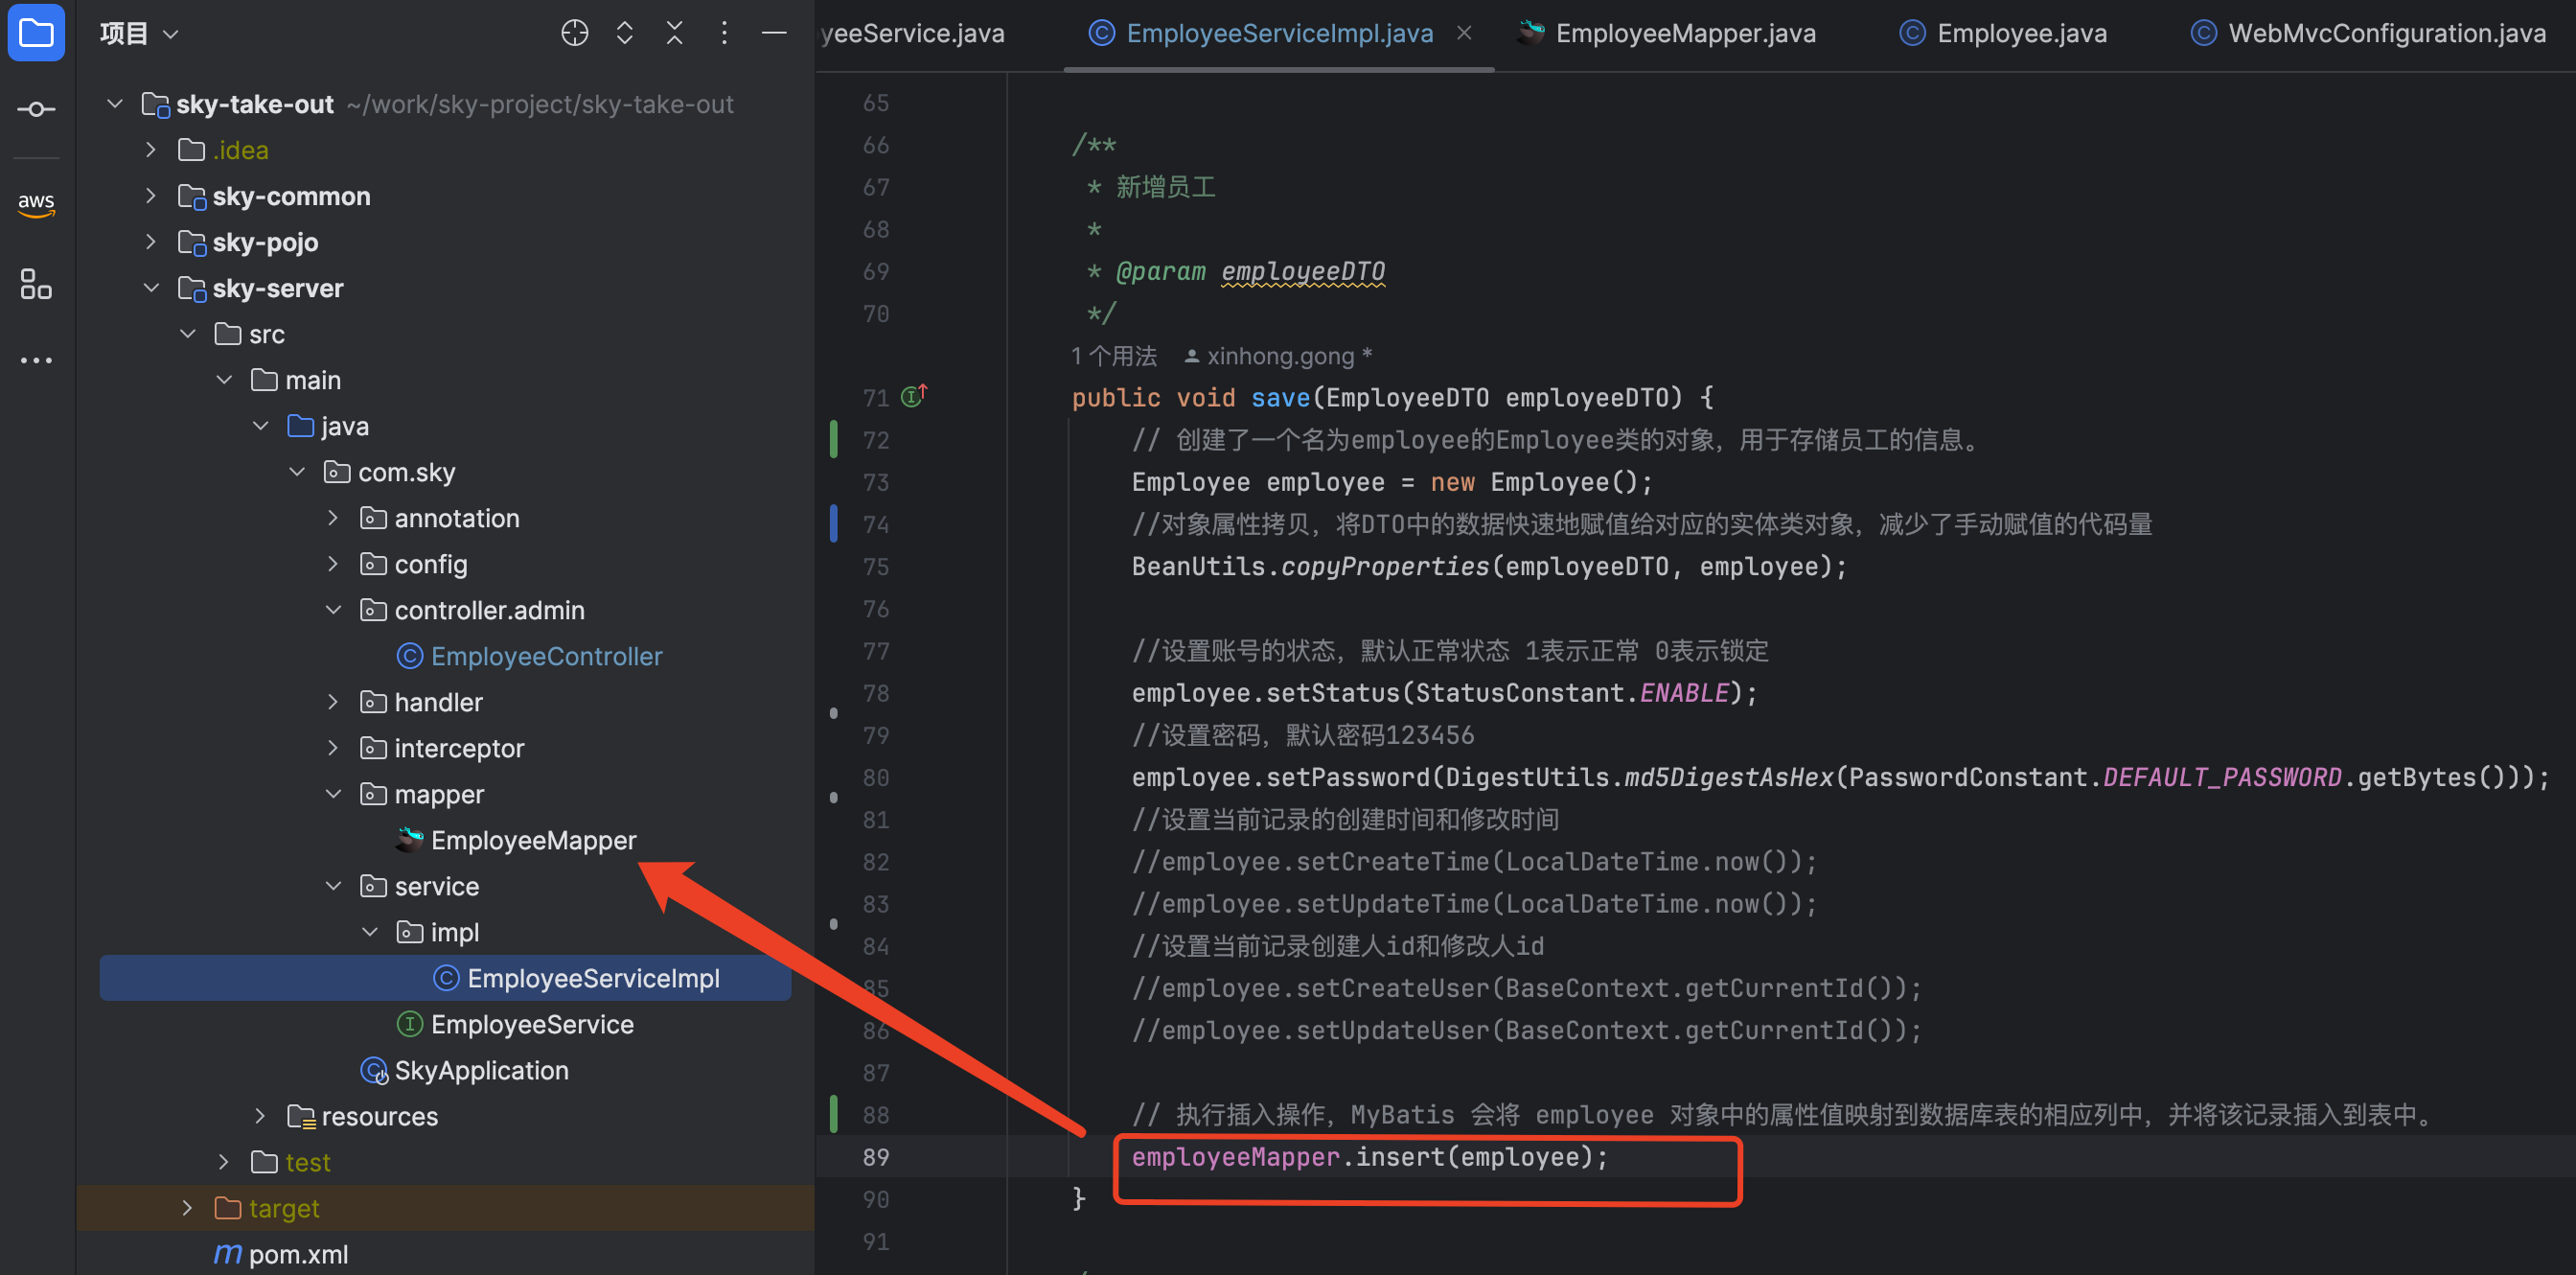2576x1275 pixels.
Task: Select the impl package
Action: 454,932
